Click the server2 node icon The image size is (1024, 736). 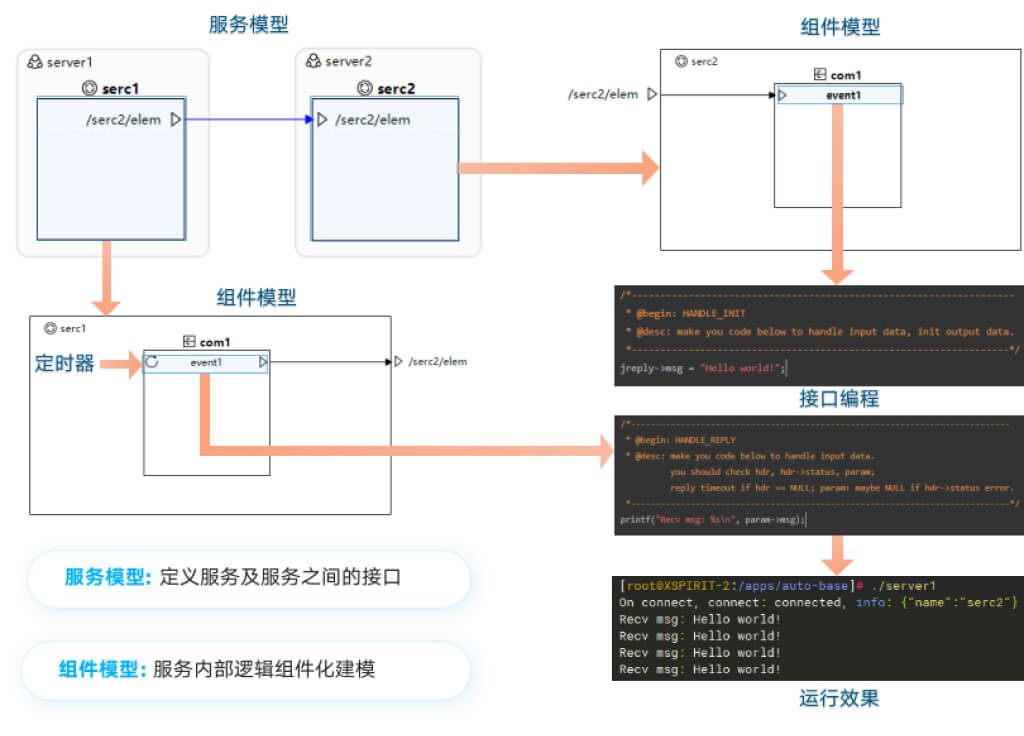coord(313,61)
